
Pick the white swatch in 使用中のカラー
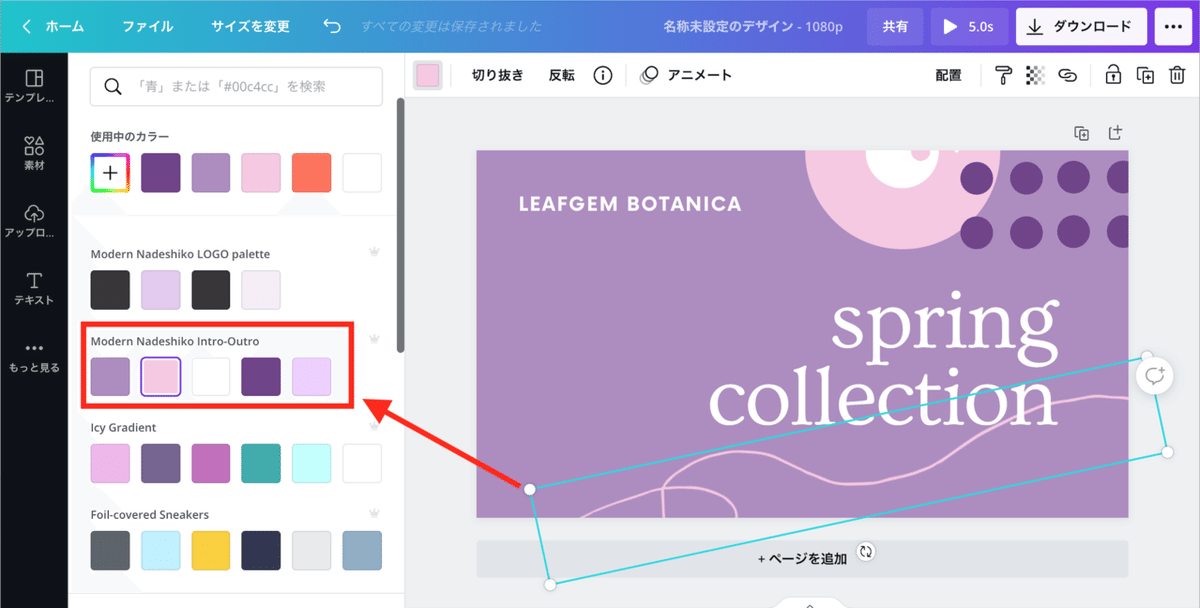tap(362, 173)
